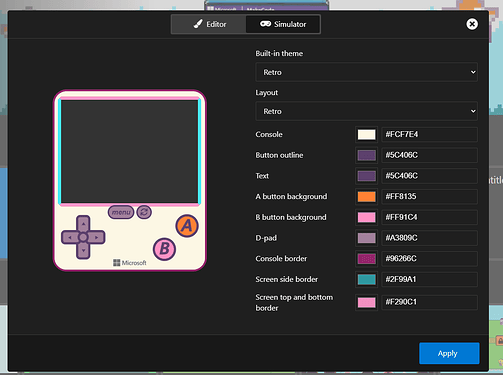Click the Button outline color swatch
This screenshot has width=503, height=375.
pyautogui.click(x=366, y=155)
